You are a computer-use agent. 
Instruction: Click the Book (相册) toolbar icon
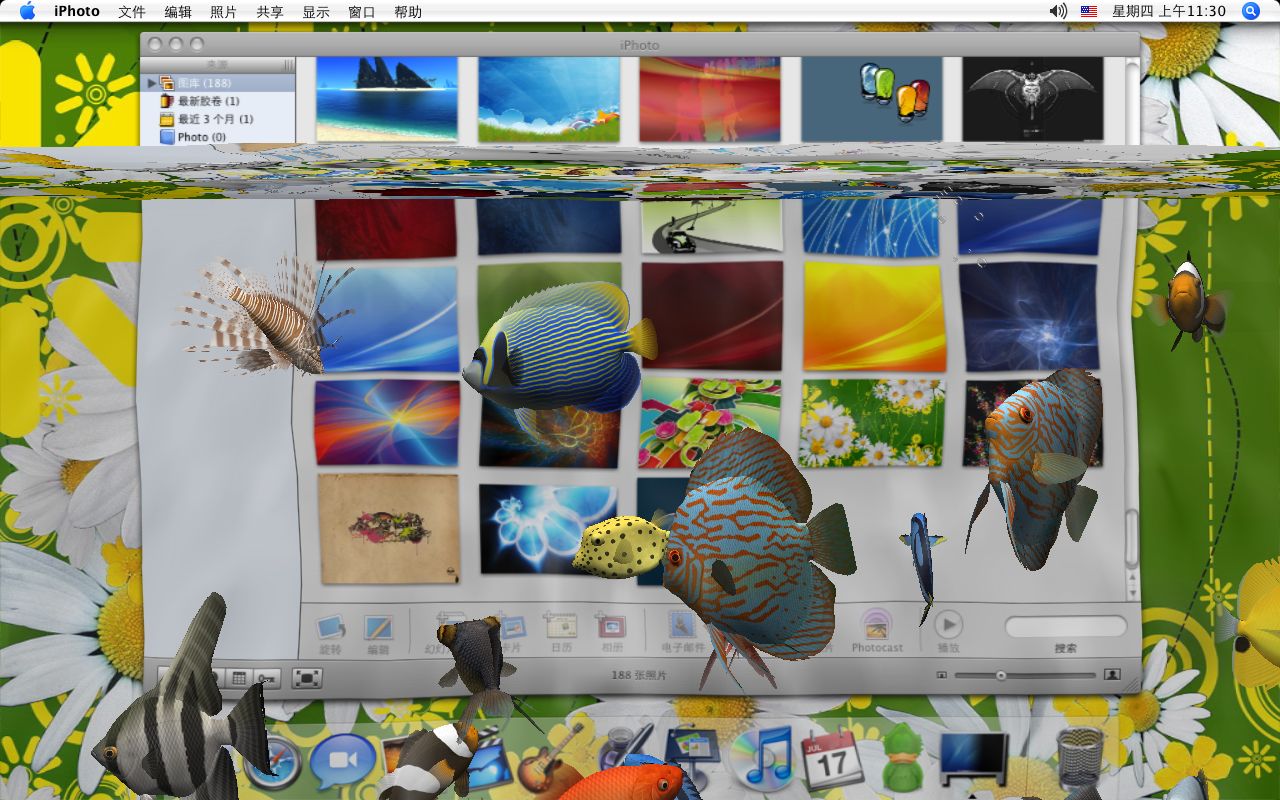(x=610, y=626)
